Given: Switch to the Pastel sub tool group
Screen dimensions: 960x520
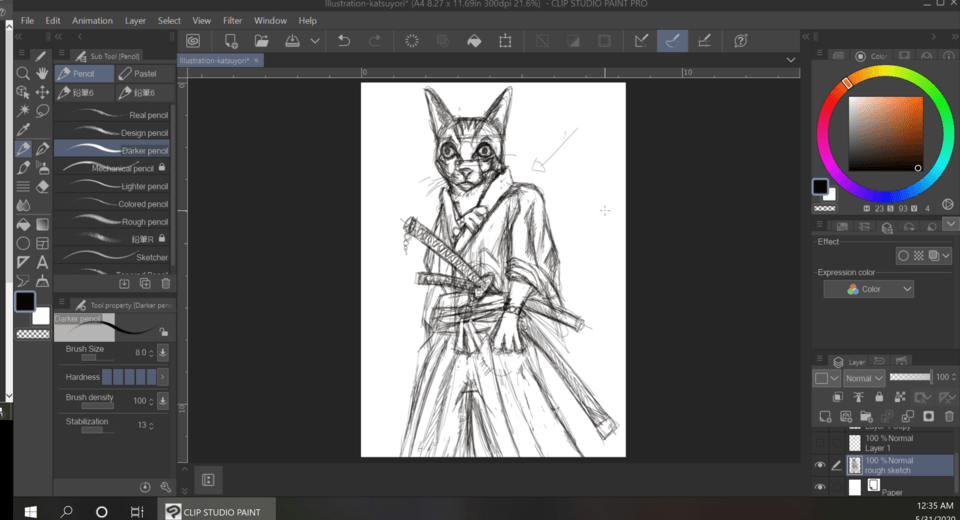Looking at the screenshot, I should (142, 73).
